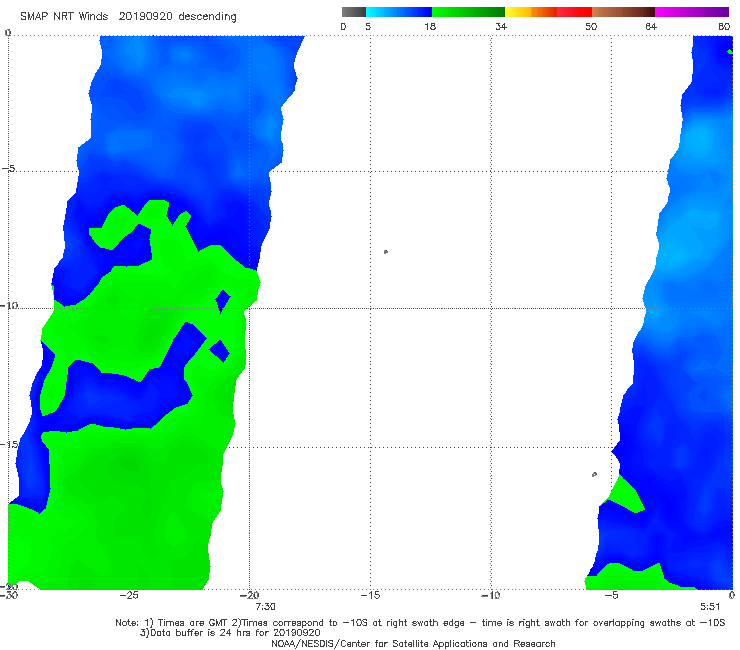Click the date '20190920' in the title
The image size is (740, 650).
146,16
